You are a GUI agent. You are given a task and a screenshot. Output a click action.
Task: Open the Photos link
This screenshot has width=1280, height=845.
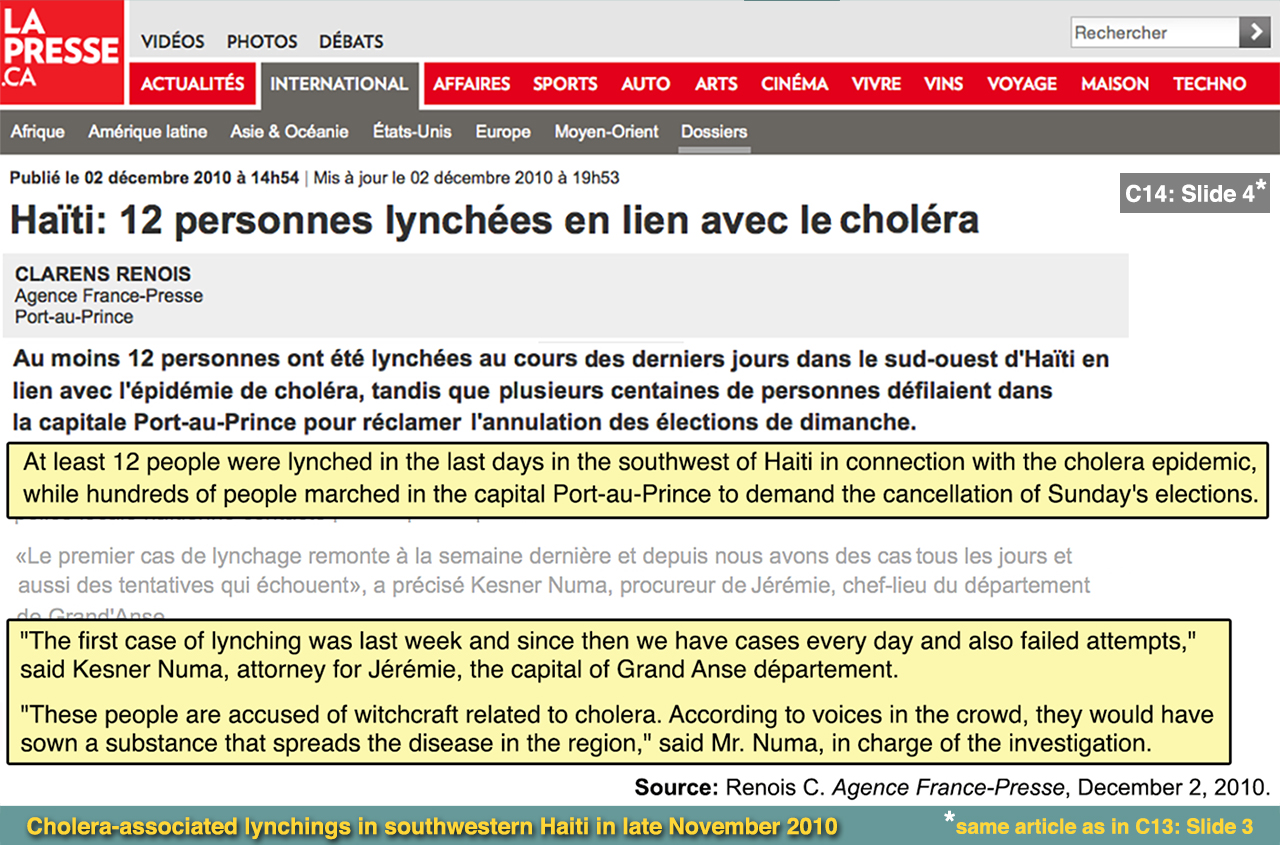[x=262, y=42]
